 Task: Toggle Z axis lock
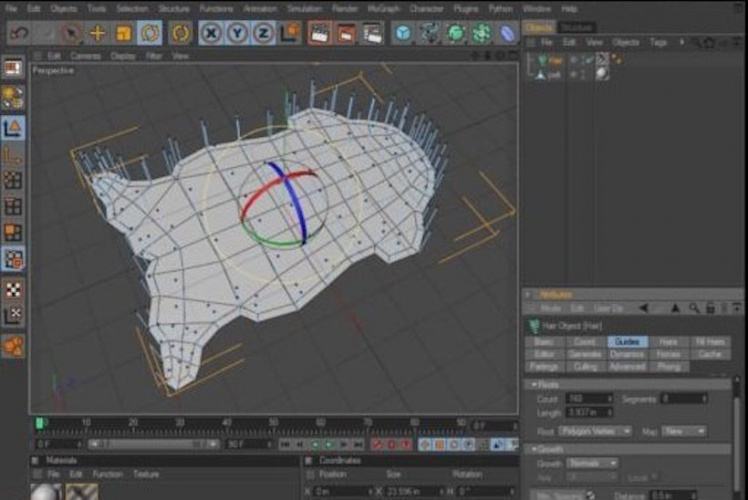[263, 33]
